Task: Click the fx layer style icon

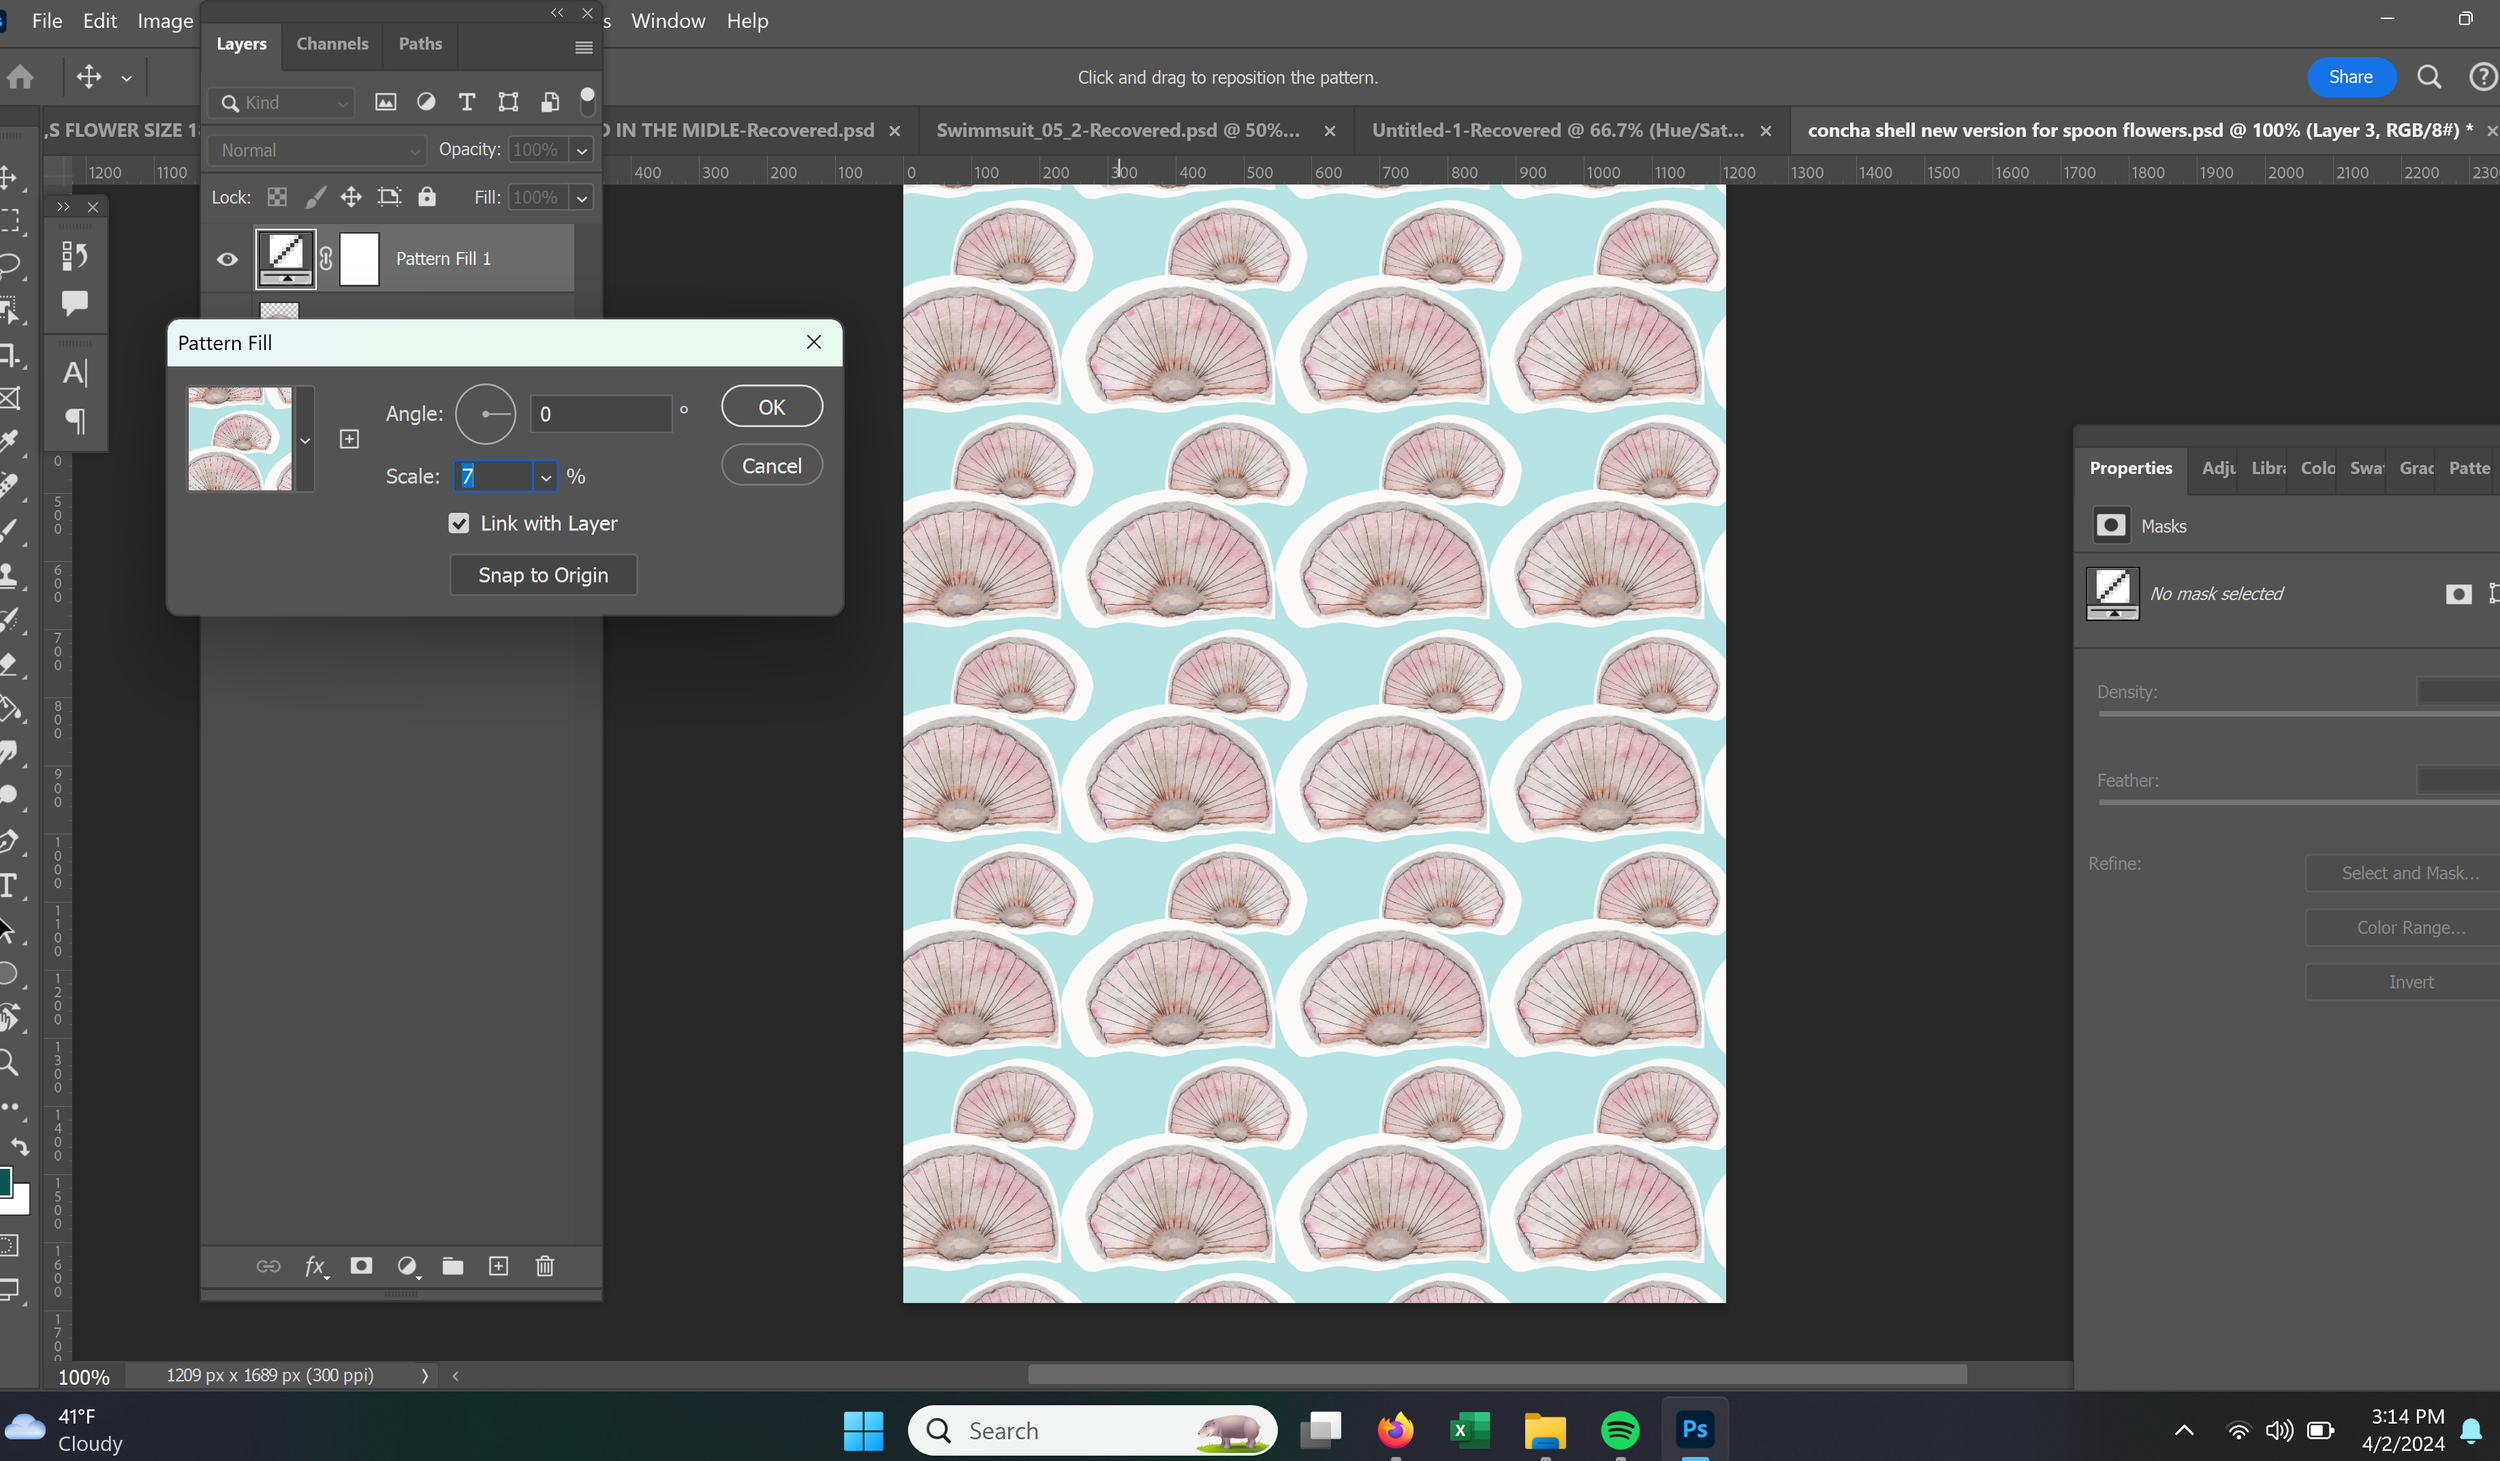Action: [315, 1266]
